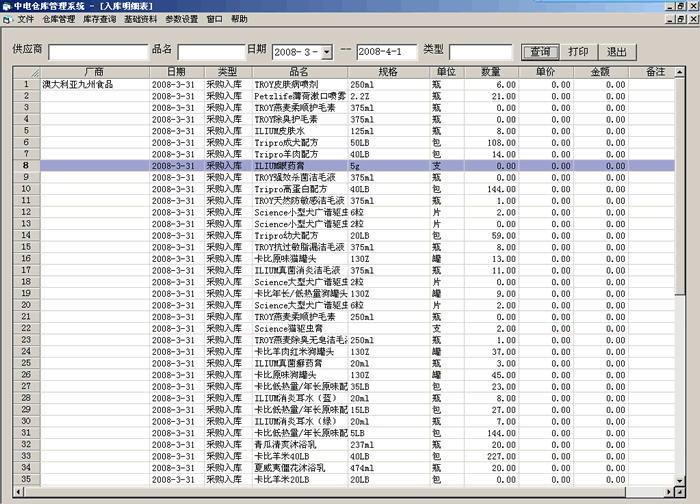700x504 pixels.
Task: Click the 数量 column header
Action: point(491,72)
